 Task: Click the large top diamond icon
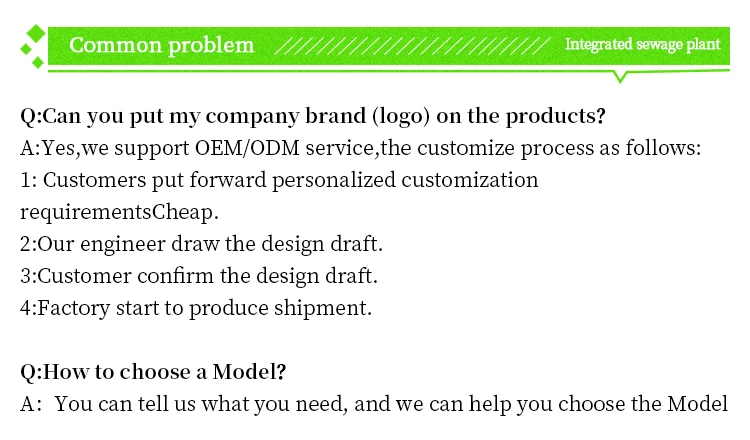pos(36,34)
